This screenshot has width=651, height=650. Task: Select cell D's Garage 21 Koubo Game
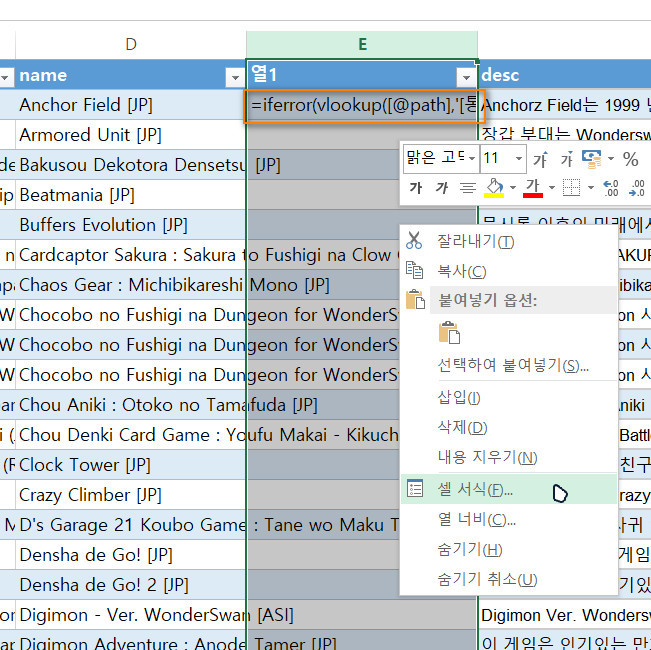click(x=131, y=525)
